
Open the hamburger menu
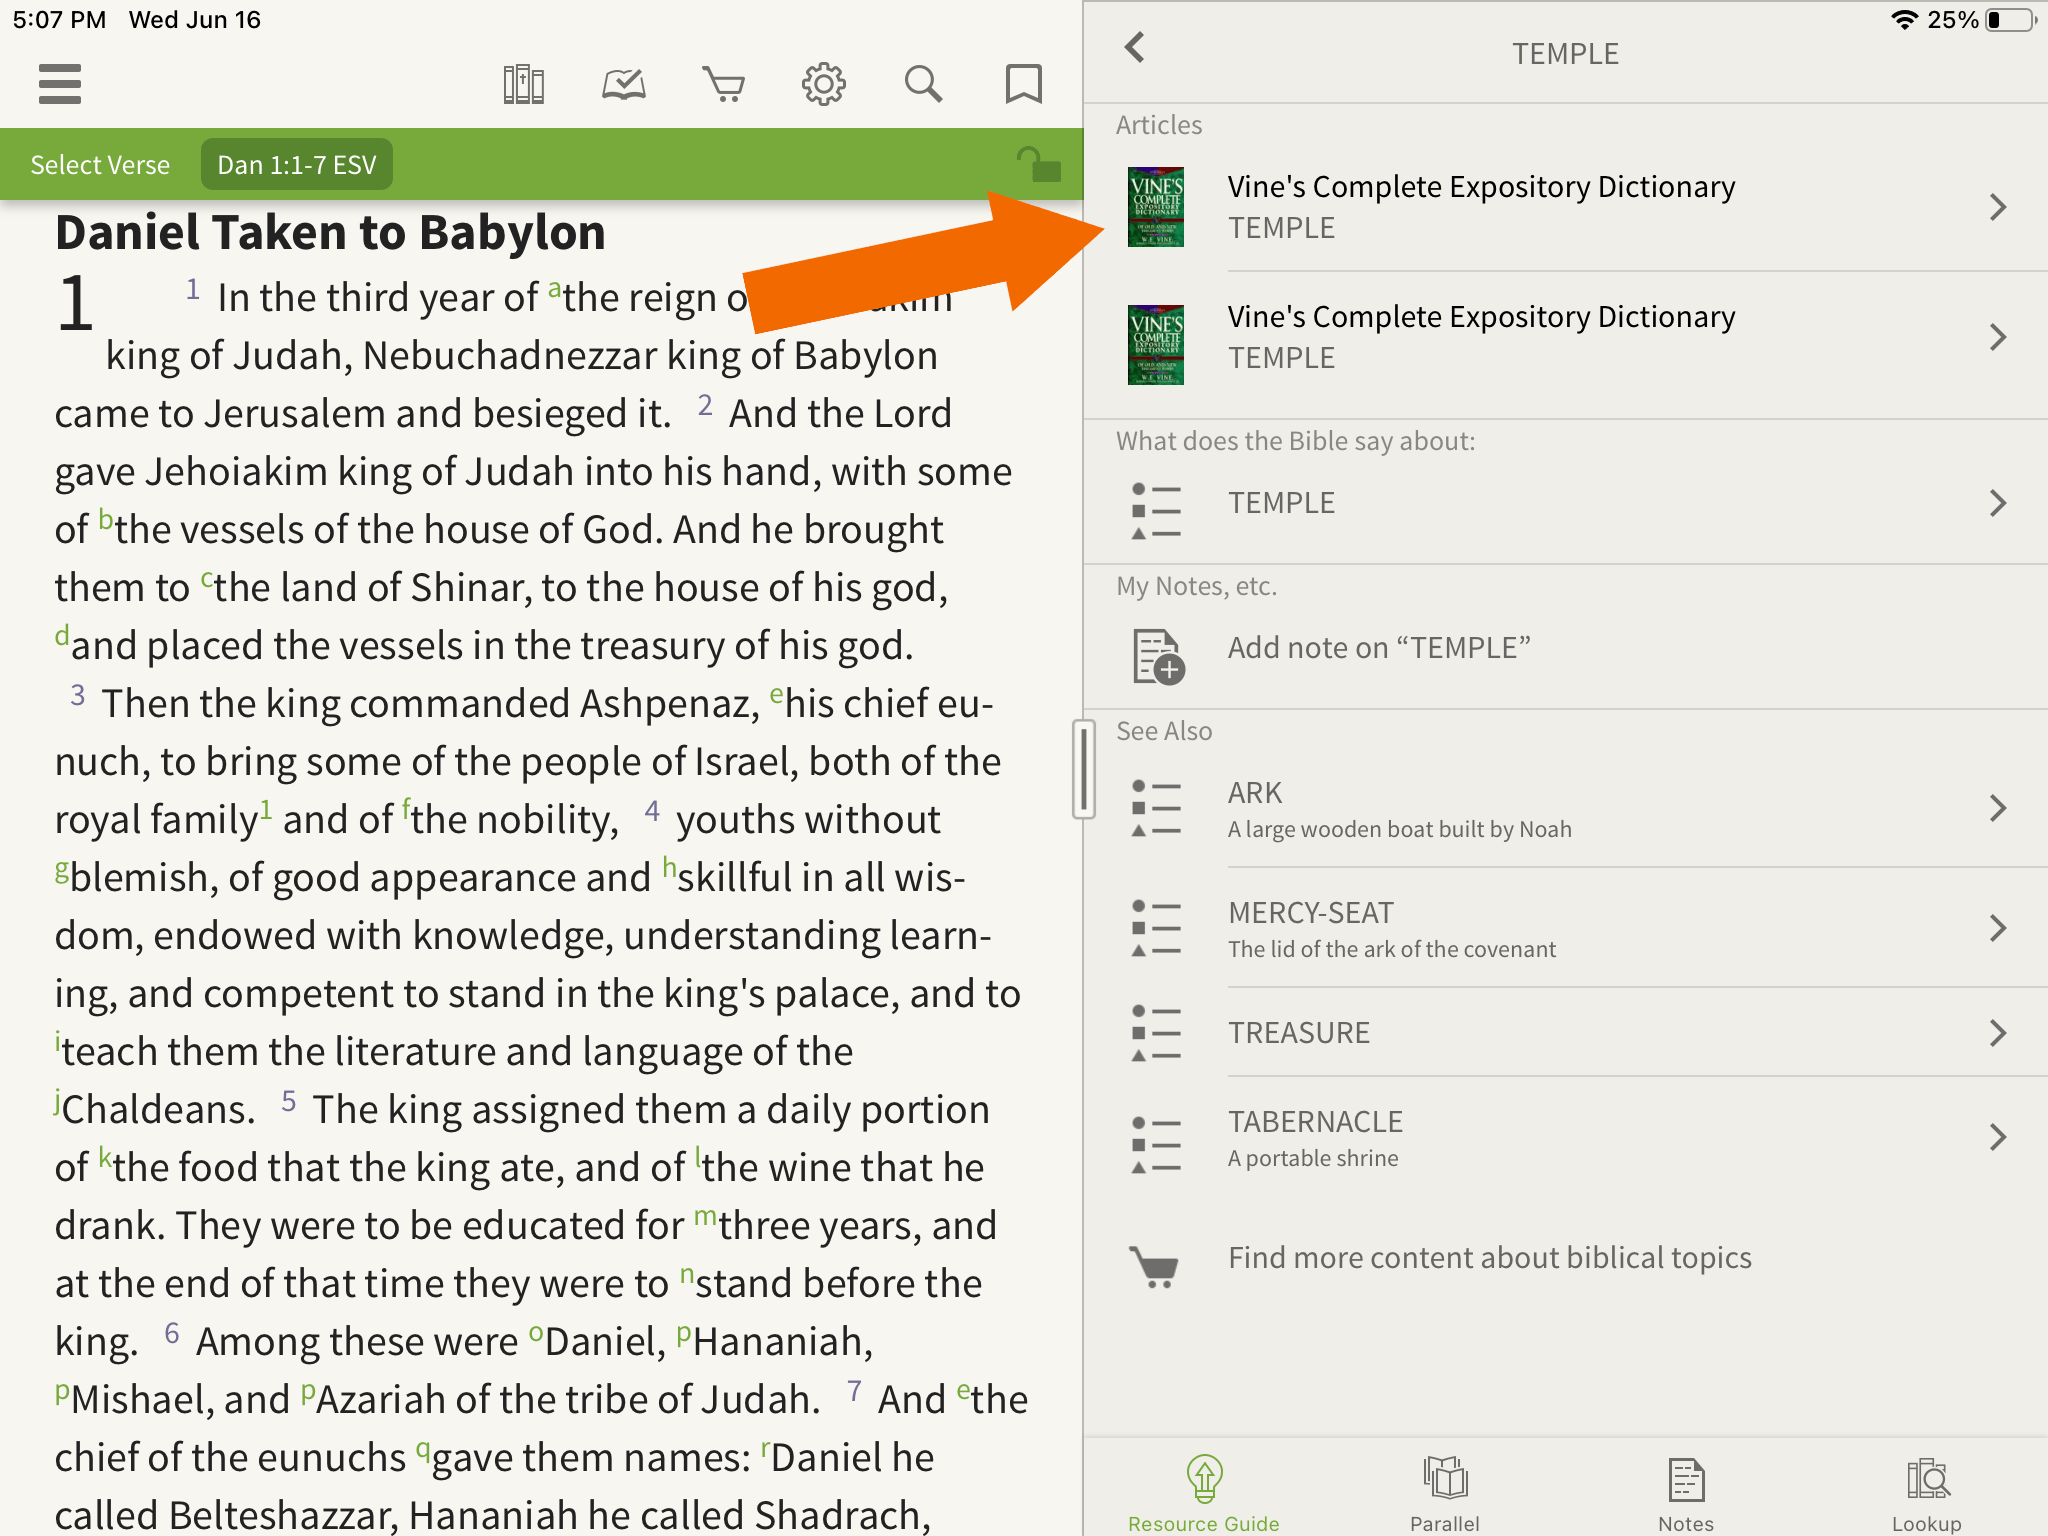pyautogui.click(x=59, y=84)
